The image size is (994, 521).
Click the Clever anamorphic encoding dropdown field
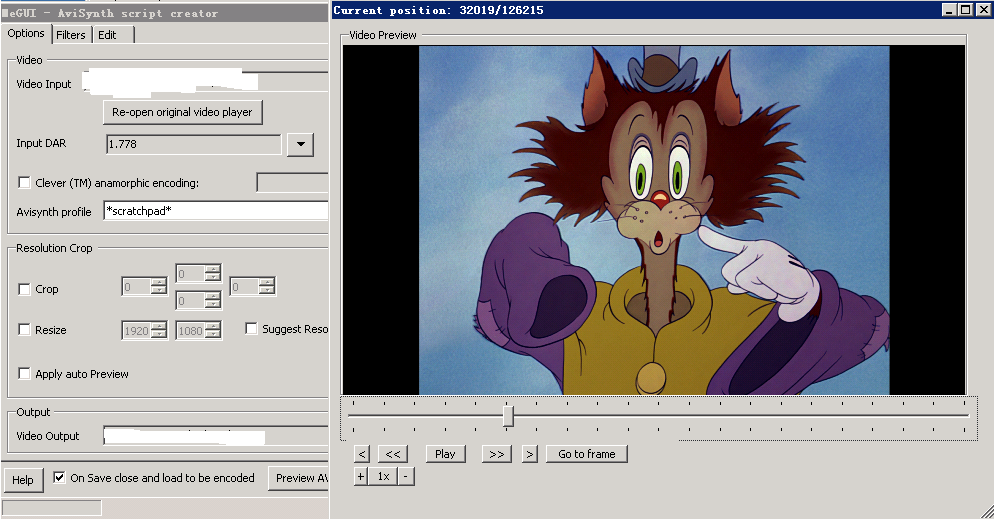292,183
